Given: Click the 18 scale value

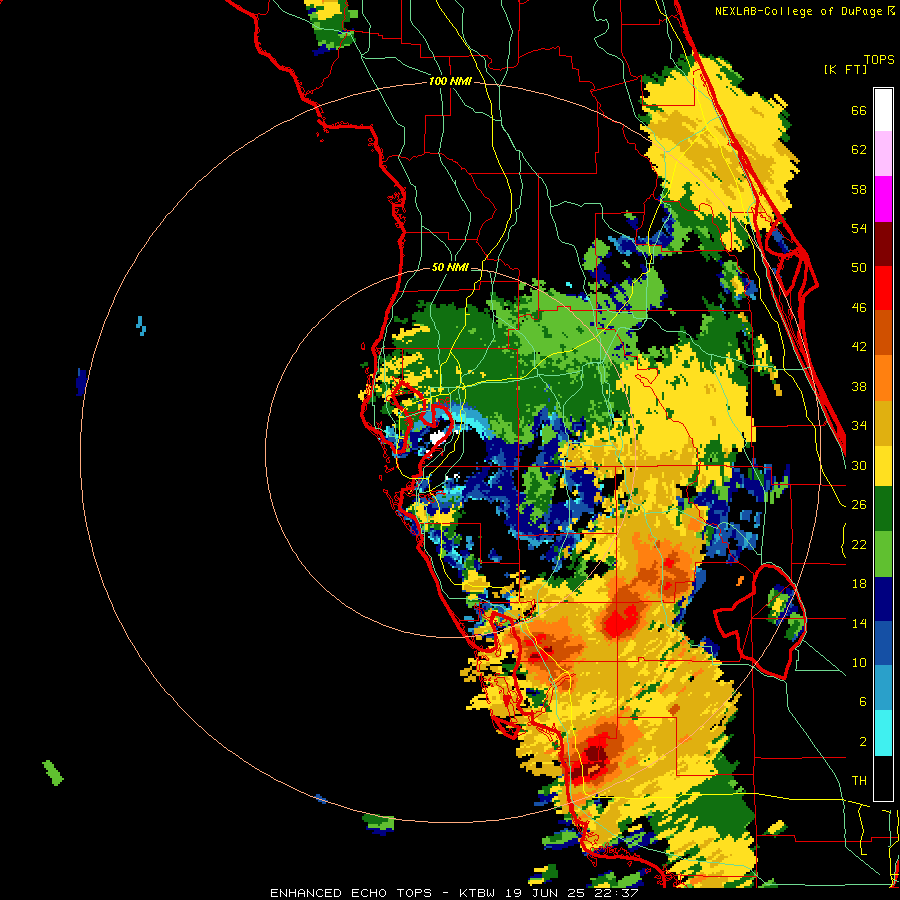Looking at the screenshot, I should point(859,584).
